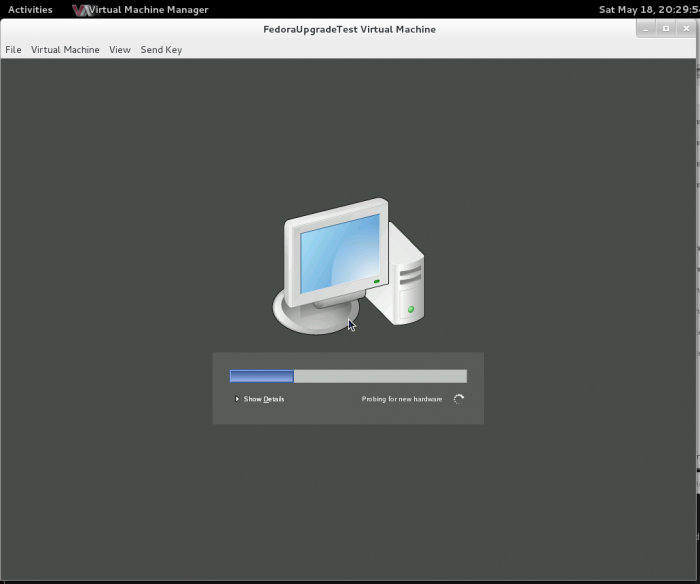
Task: Click the filled blue part of progress bar
Action: coord(261,377)
